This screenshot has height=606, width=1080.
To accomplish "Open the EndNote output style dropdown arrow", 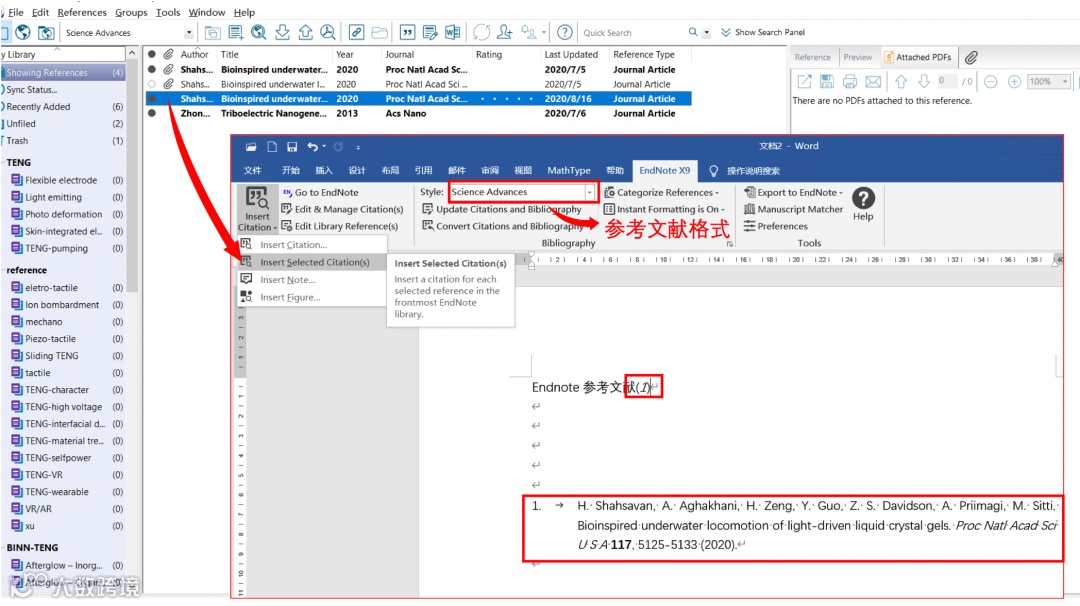I will tap(189, 32).
